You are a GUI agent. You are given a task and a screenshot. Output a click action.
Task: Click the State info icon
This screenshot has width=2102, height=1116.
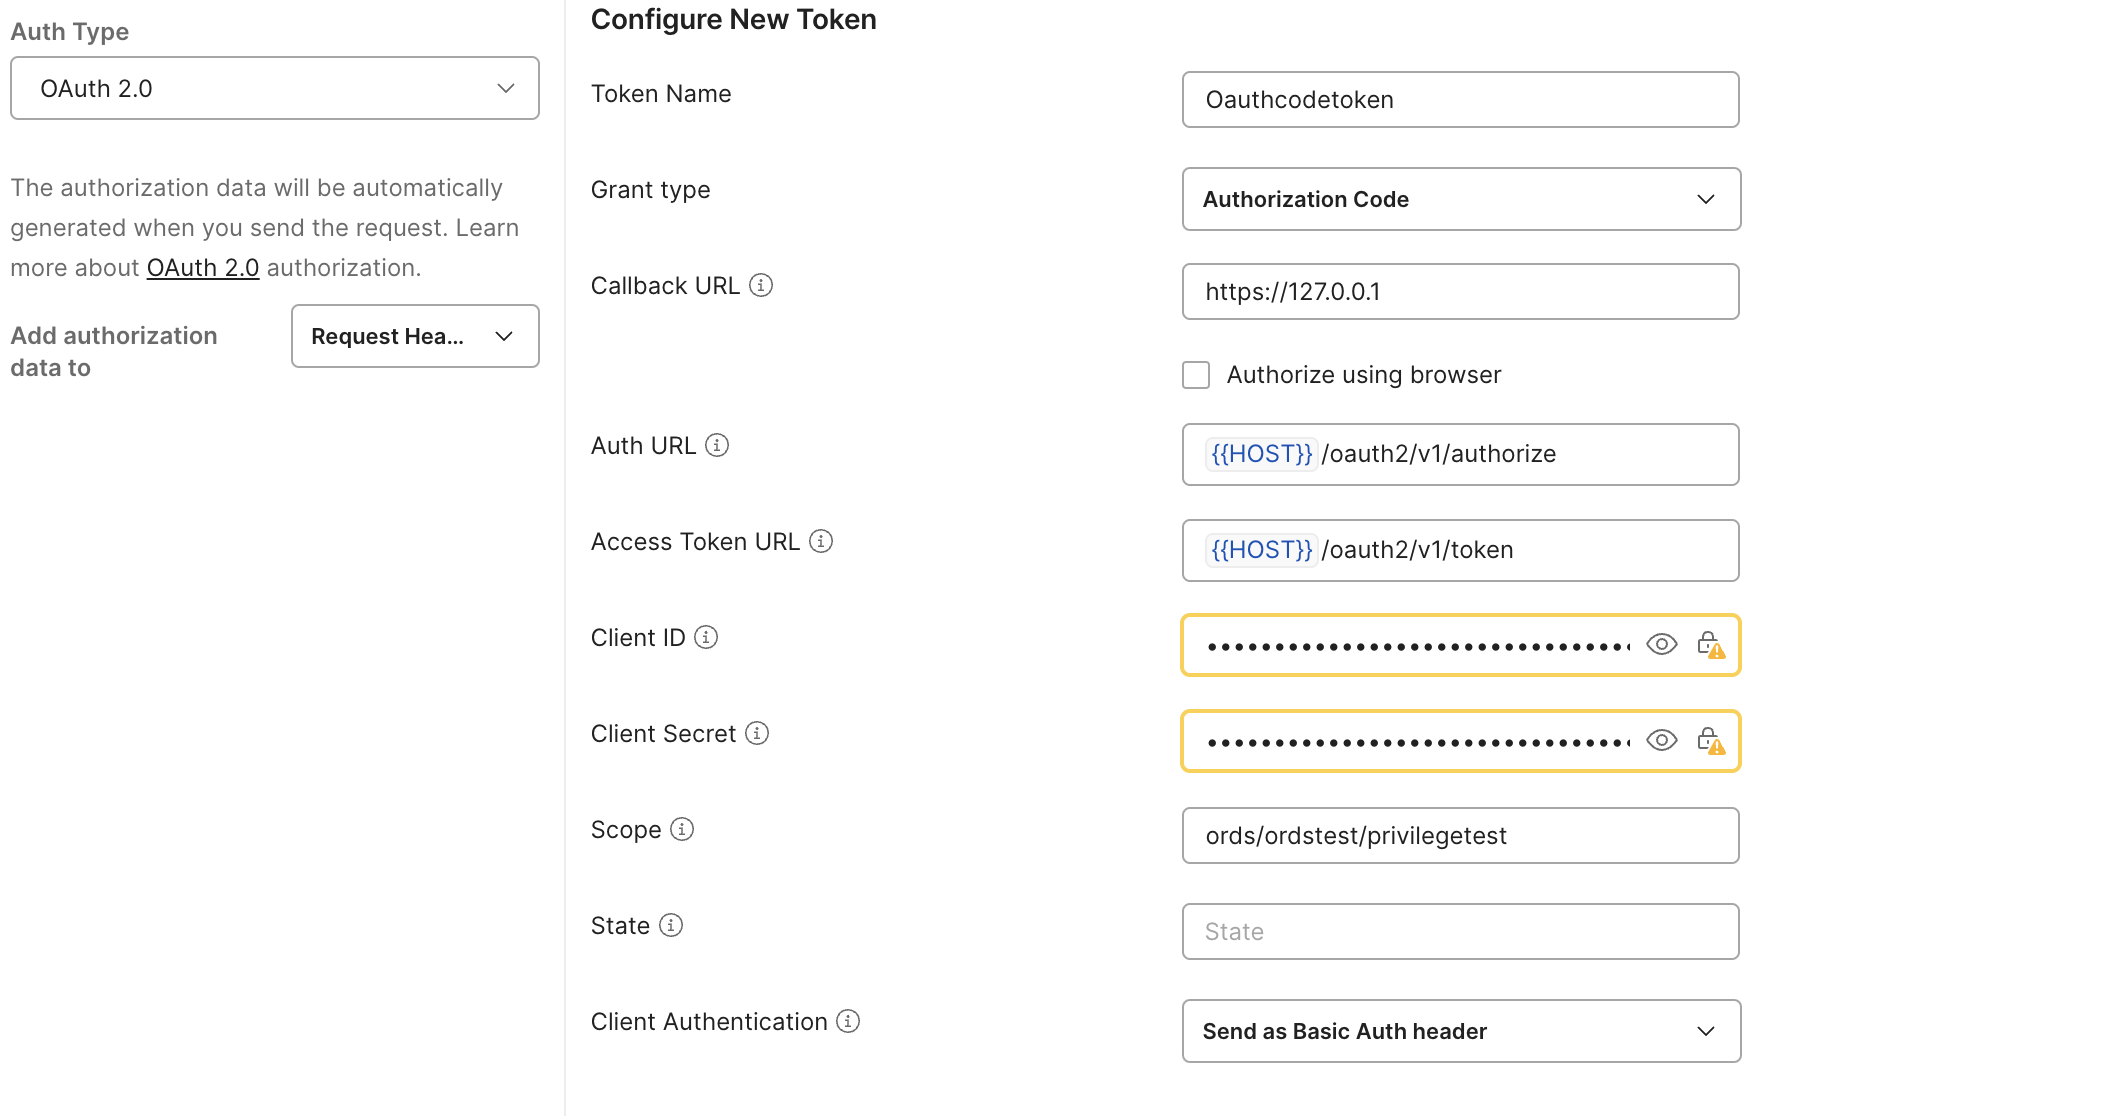pyautogui.click(x=670, y=925)
